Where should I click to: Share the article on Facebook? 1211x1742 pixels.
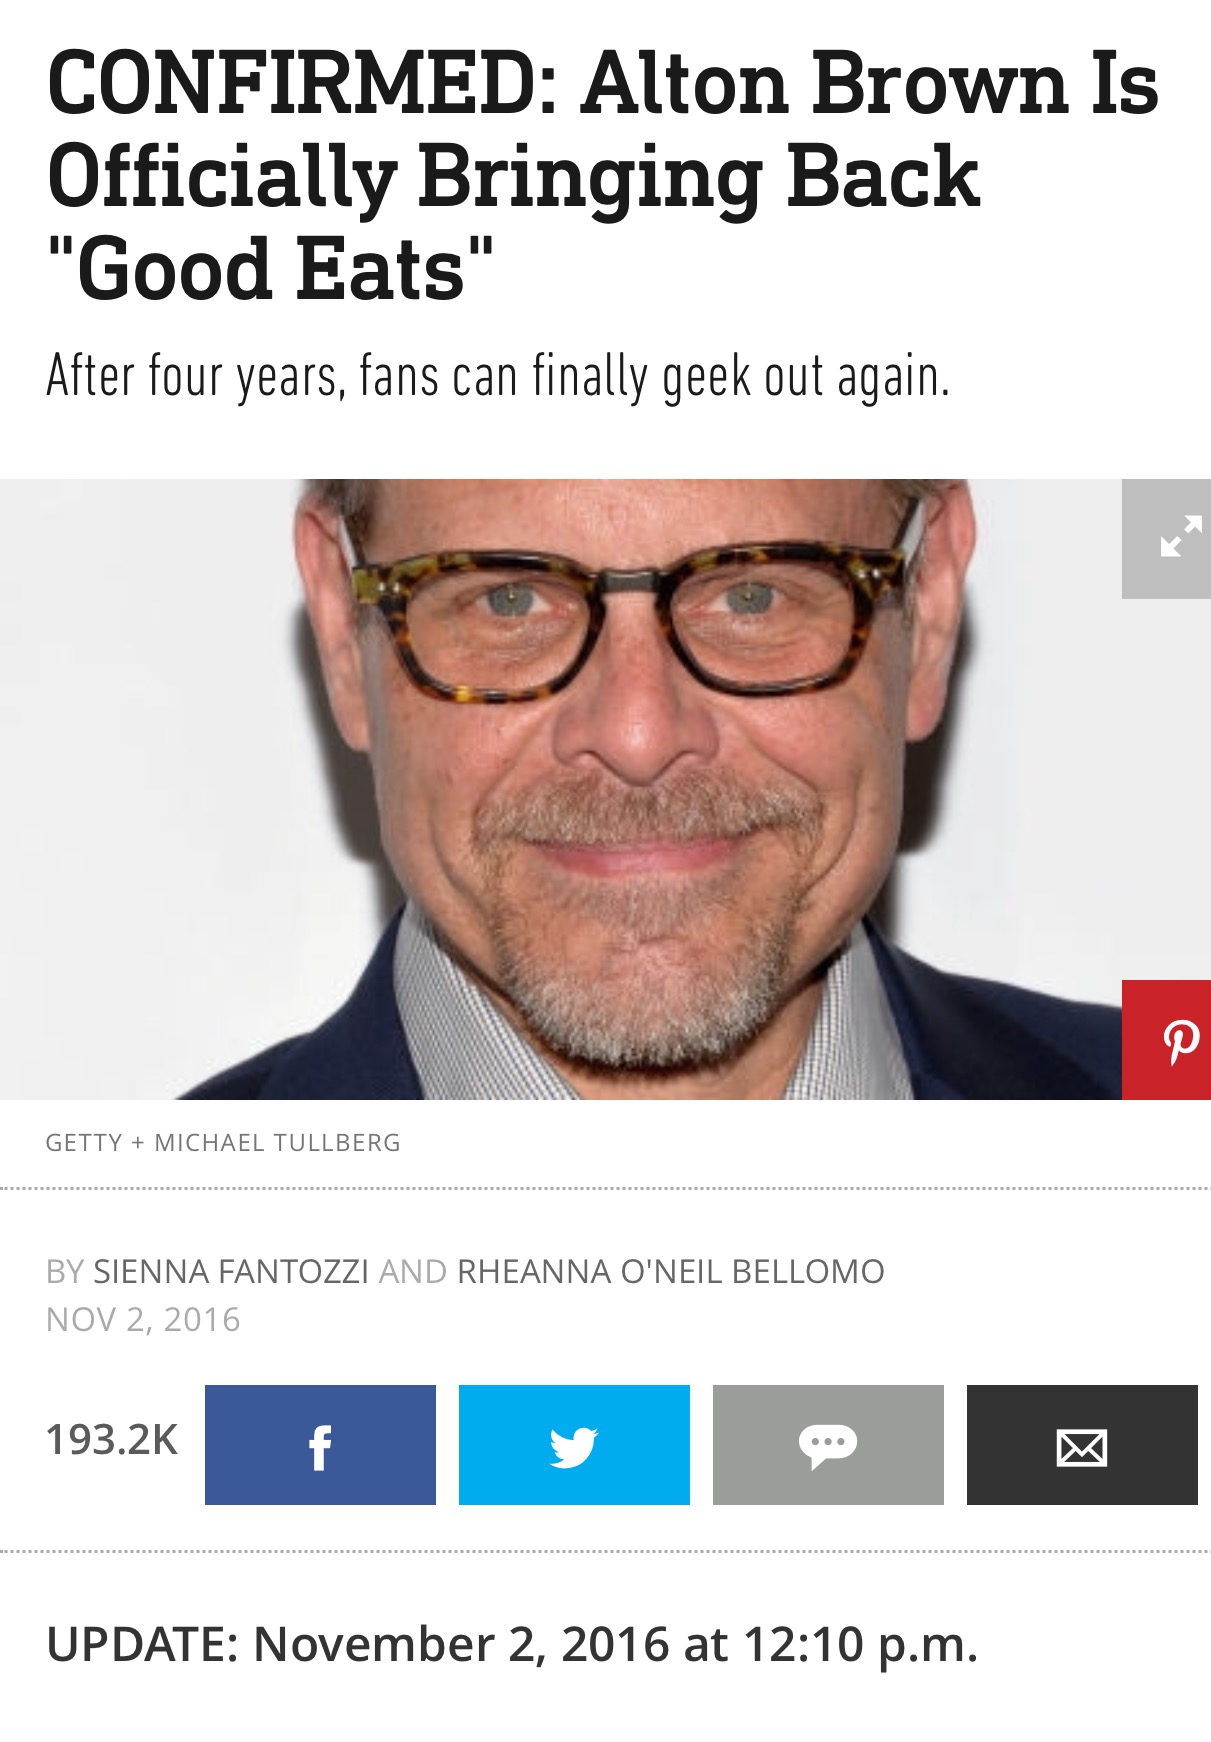320,1445
